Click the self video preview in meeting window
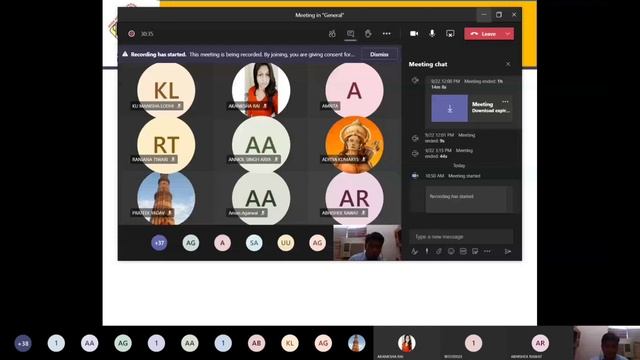 click(367, 243)
